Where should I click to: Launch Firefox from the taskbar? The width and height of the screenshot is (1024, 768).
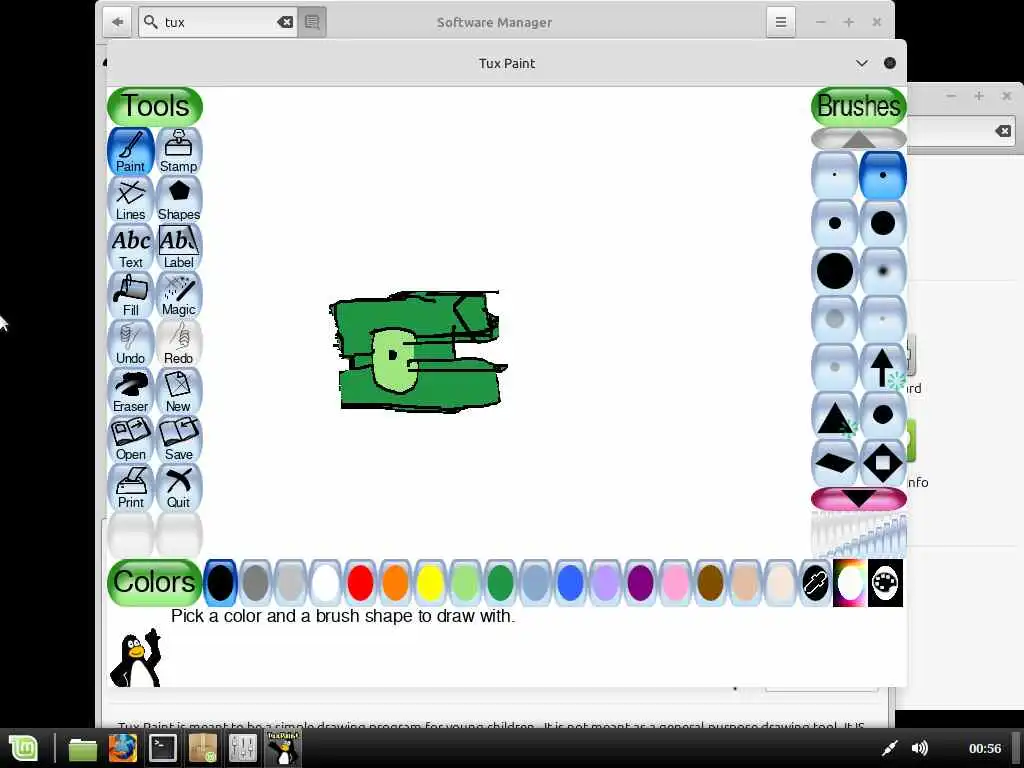tap(123, 748)
